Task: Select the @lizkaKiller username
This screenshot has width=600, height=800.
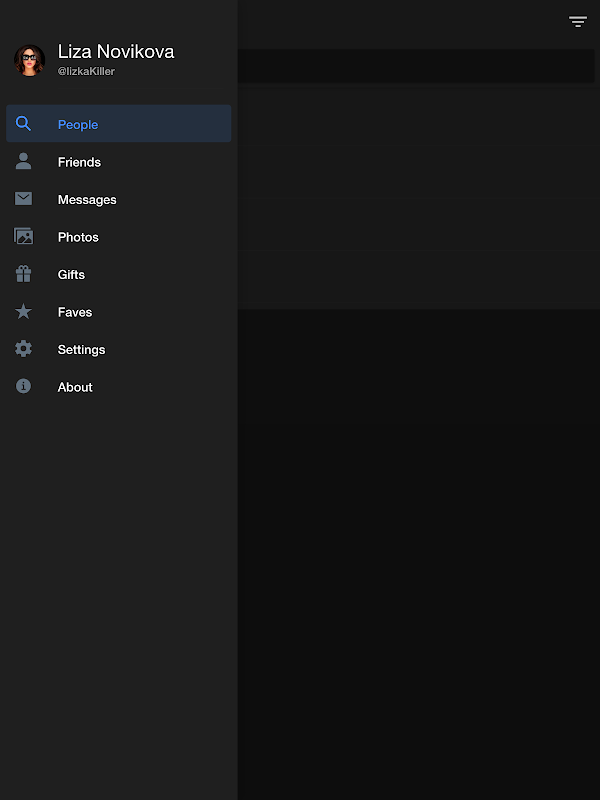Action: click(86, 71)
